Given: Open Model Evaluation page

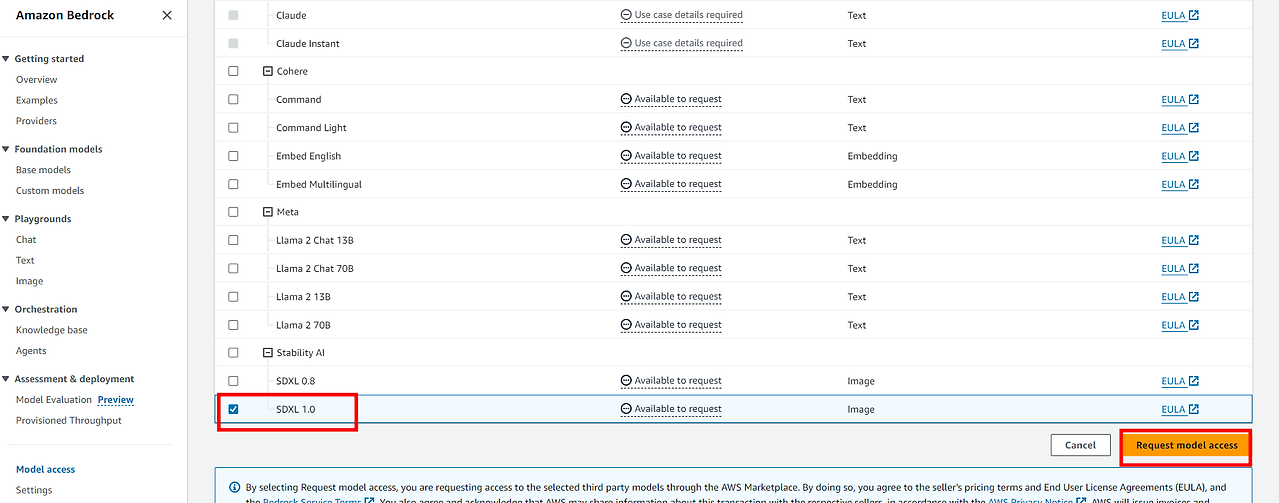Looking at the screenshot, I should (x=54, y=400).
